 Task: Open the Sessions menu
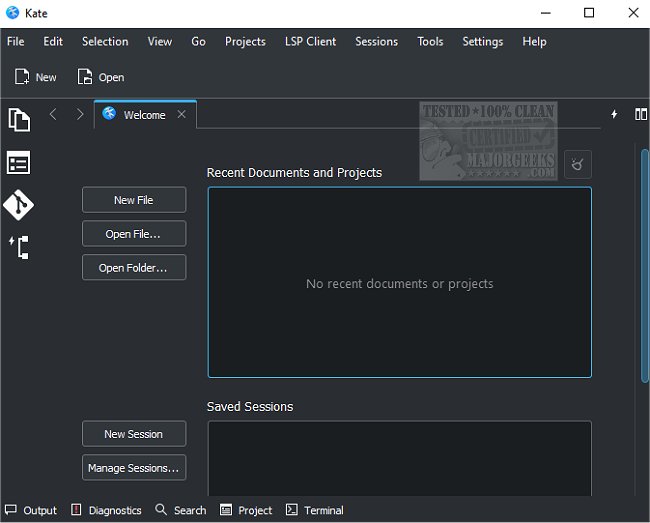click(376, 41)
